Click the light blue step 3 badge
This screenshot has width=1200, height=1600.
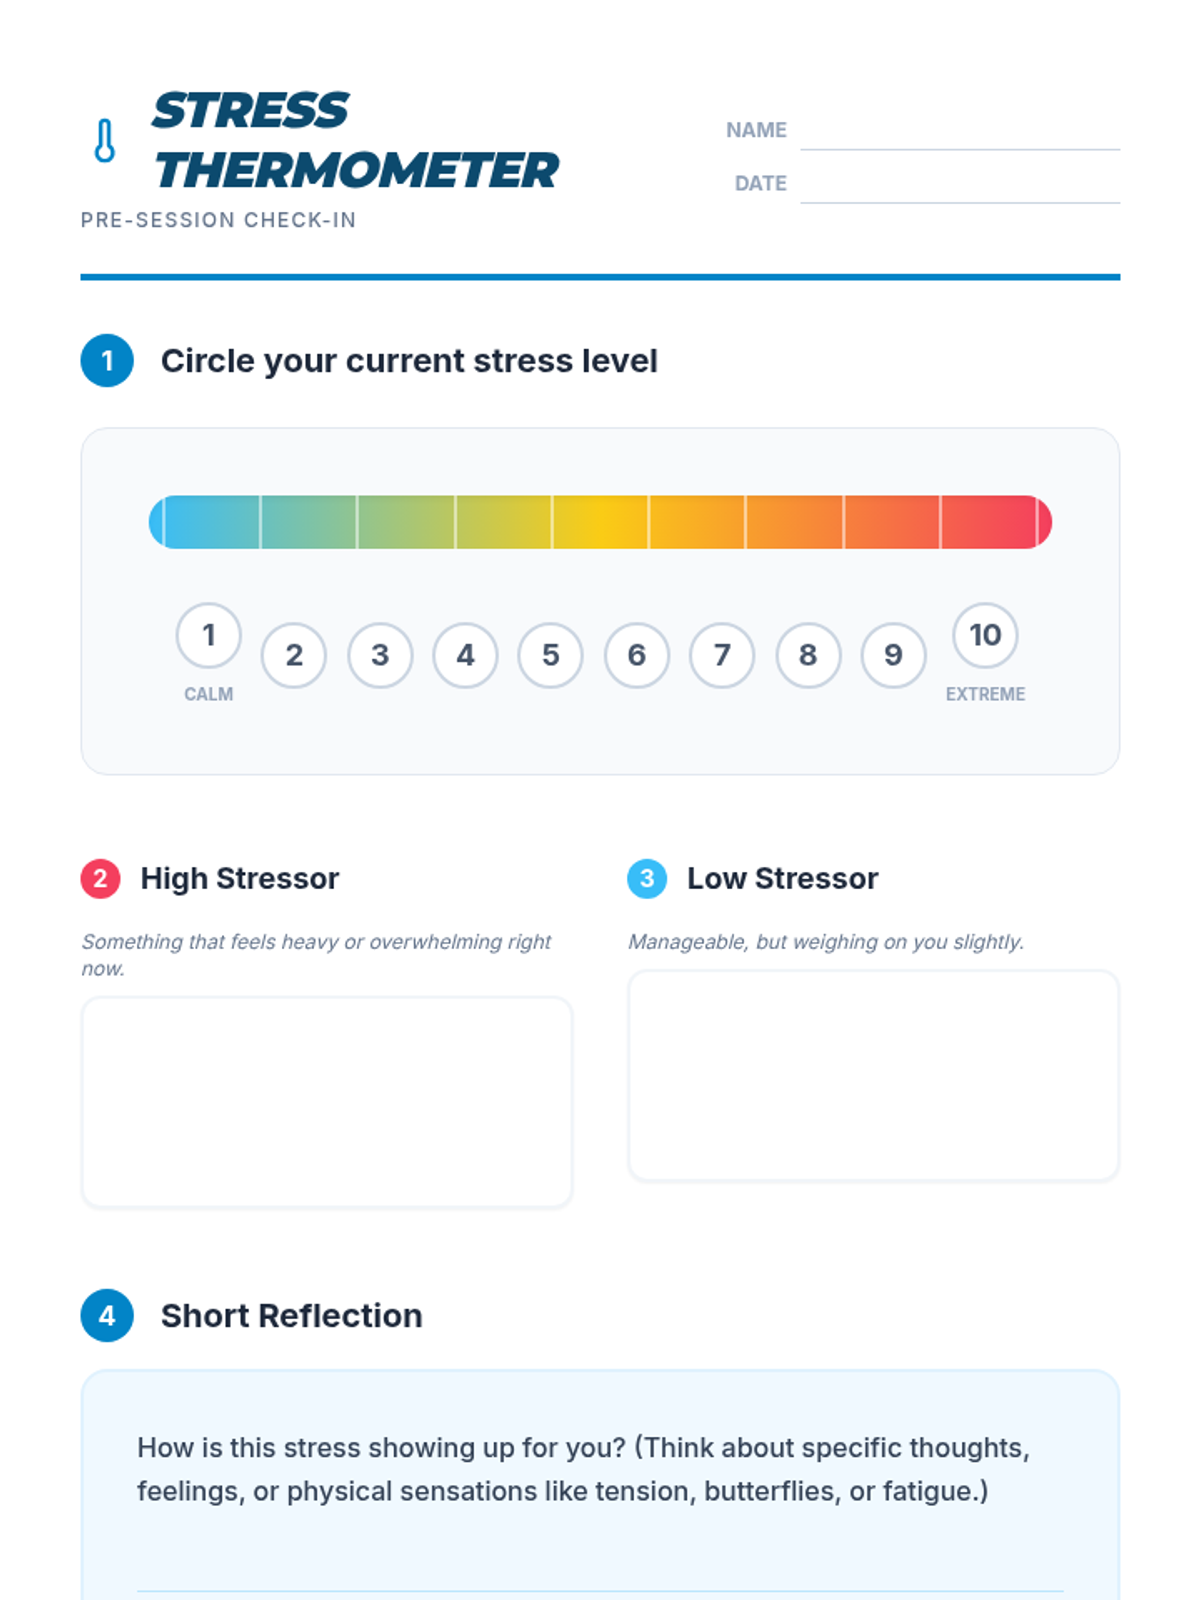tap(647, 879)
